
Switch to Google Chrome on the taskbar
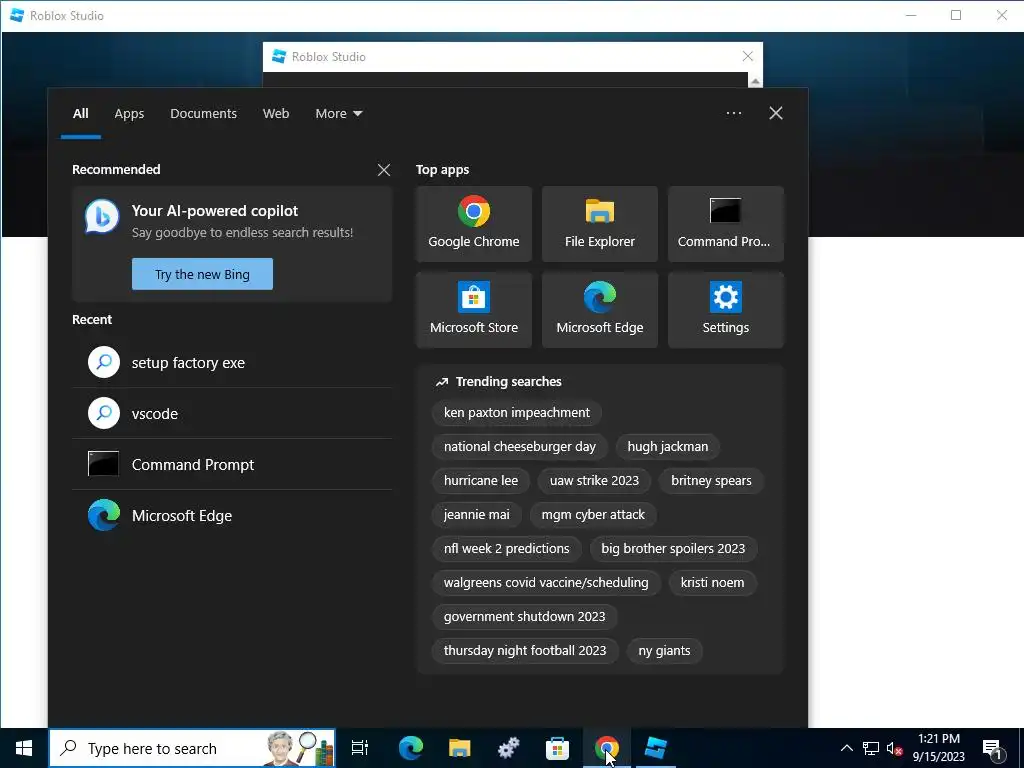click(x=607, y=748)
